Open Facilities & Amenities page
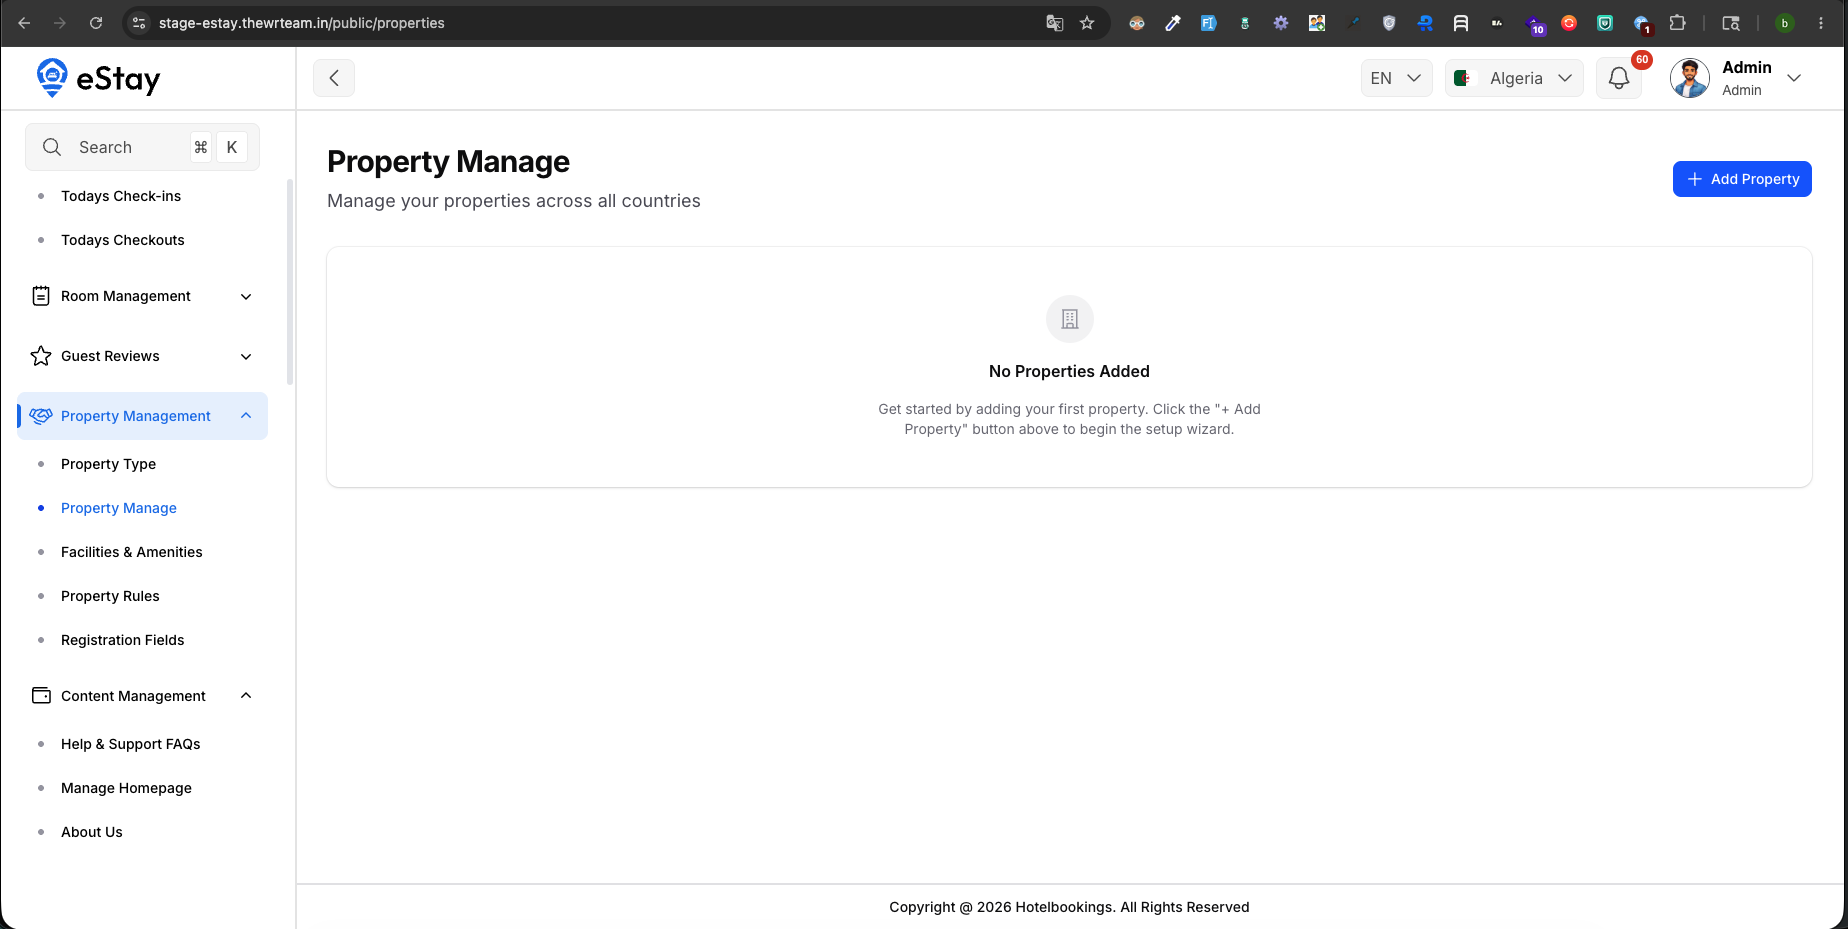Viewport: 1848px width, 929px height. [132, 552]
